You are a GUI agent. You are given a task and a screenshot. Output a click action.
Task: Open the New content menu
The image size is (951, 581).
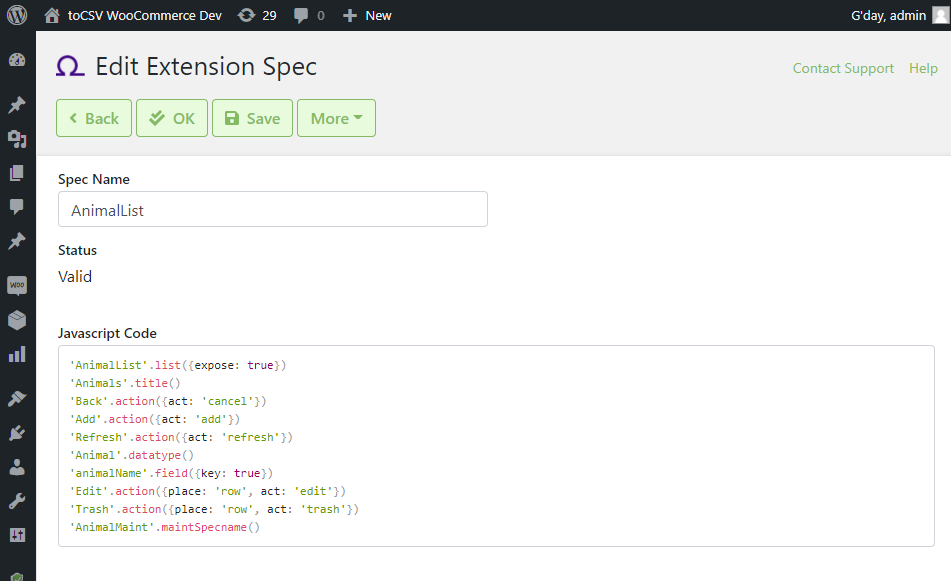pos(367,15)
